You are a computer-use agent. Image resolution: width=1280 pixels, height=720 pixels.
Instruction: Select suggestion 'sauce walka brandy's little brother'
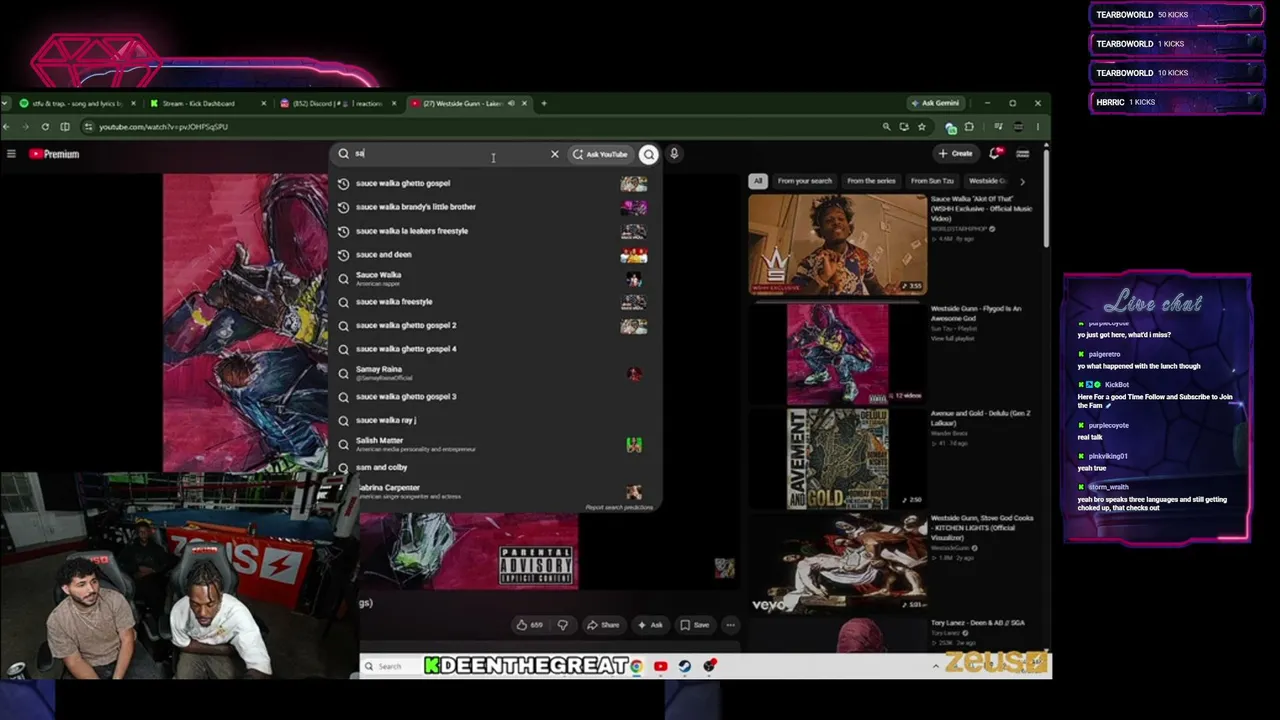coord(495,207)
